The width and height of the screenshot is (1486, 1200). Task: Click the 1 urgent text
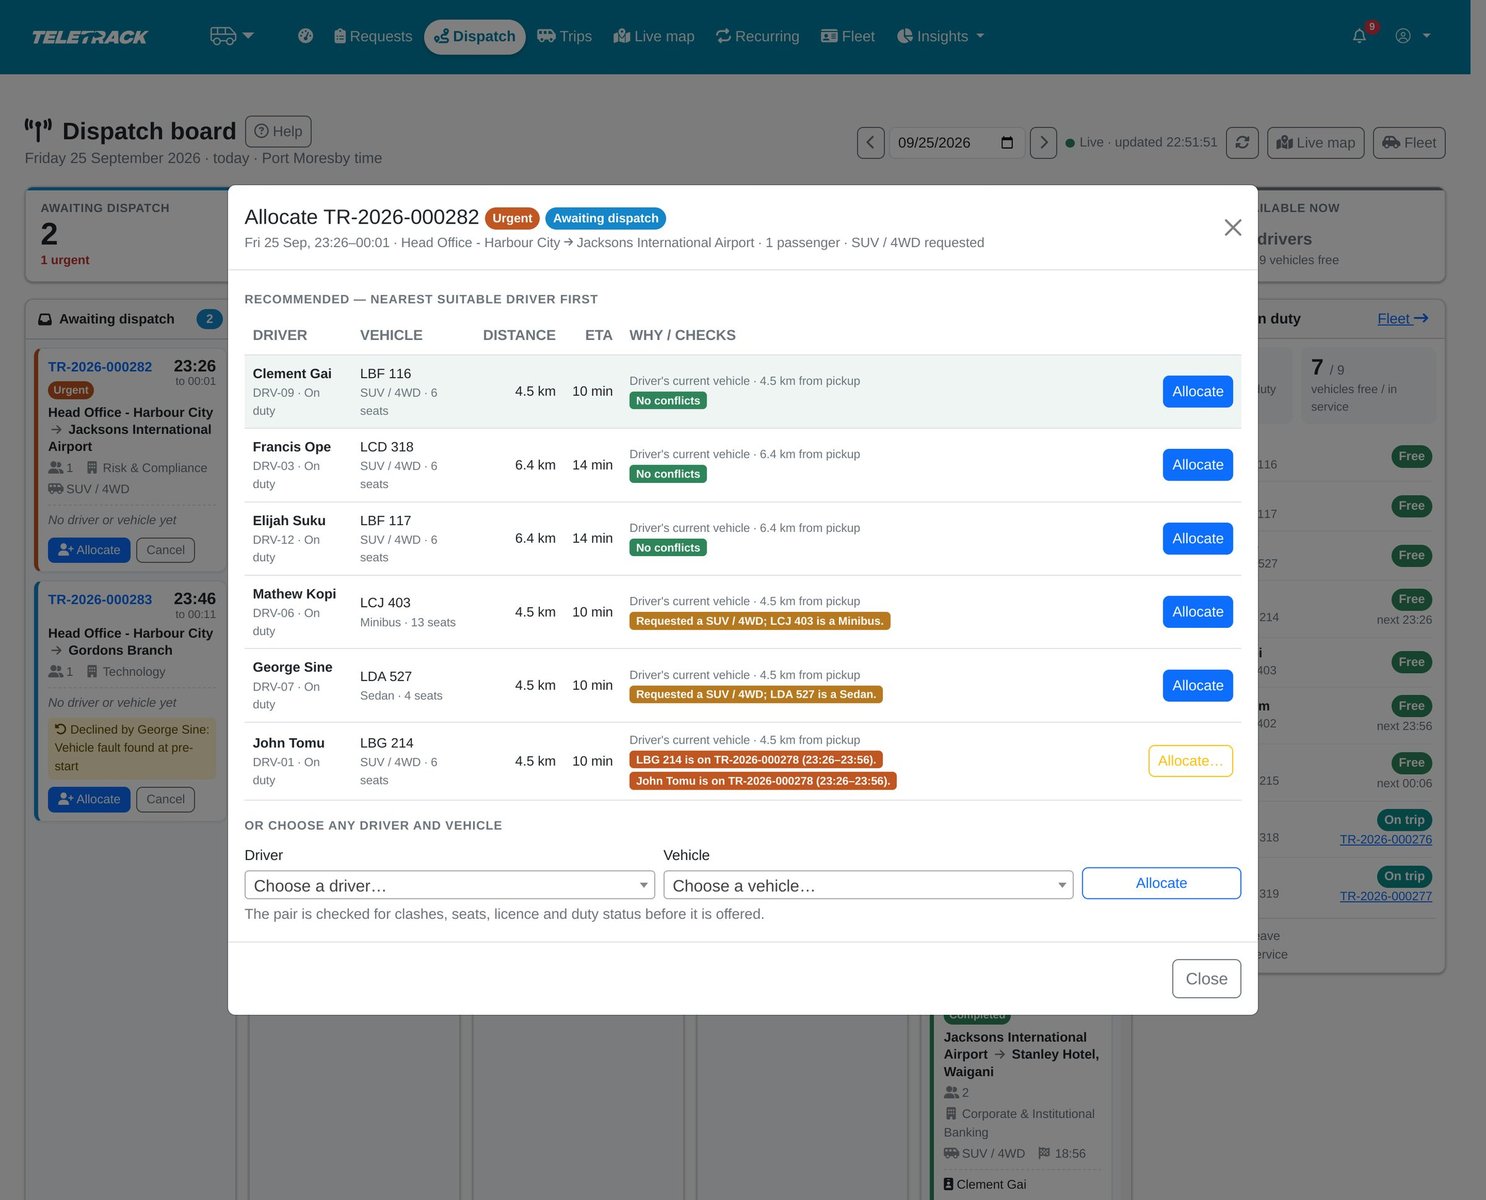[65, 260]
